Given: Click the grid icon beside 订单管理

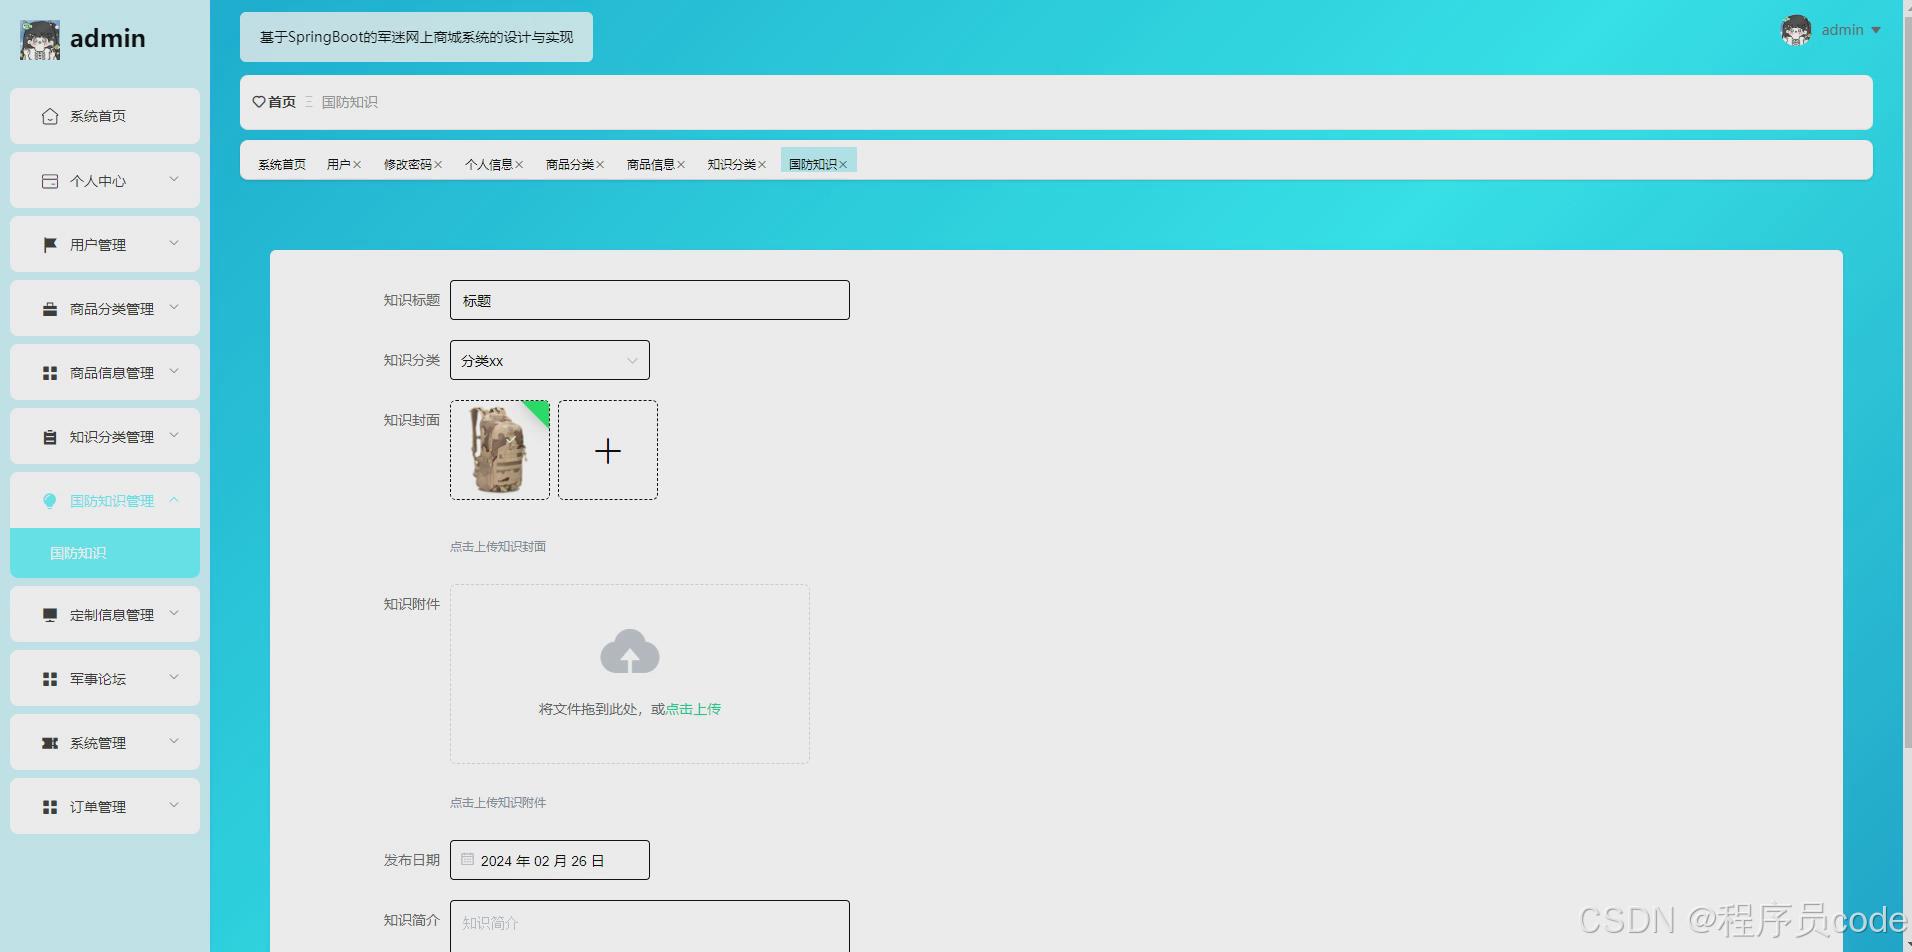Looking at the screenshot, I should click(50, 807).
